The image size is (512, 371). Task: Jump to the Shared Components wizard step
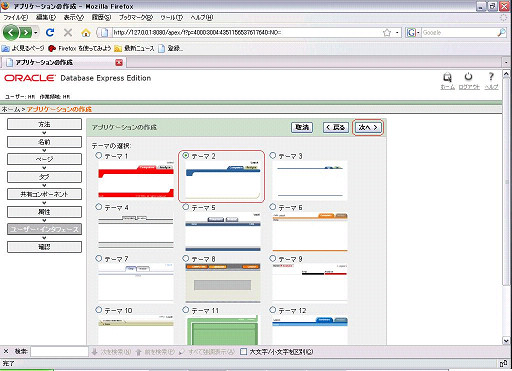click(44, 194)
